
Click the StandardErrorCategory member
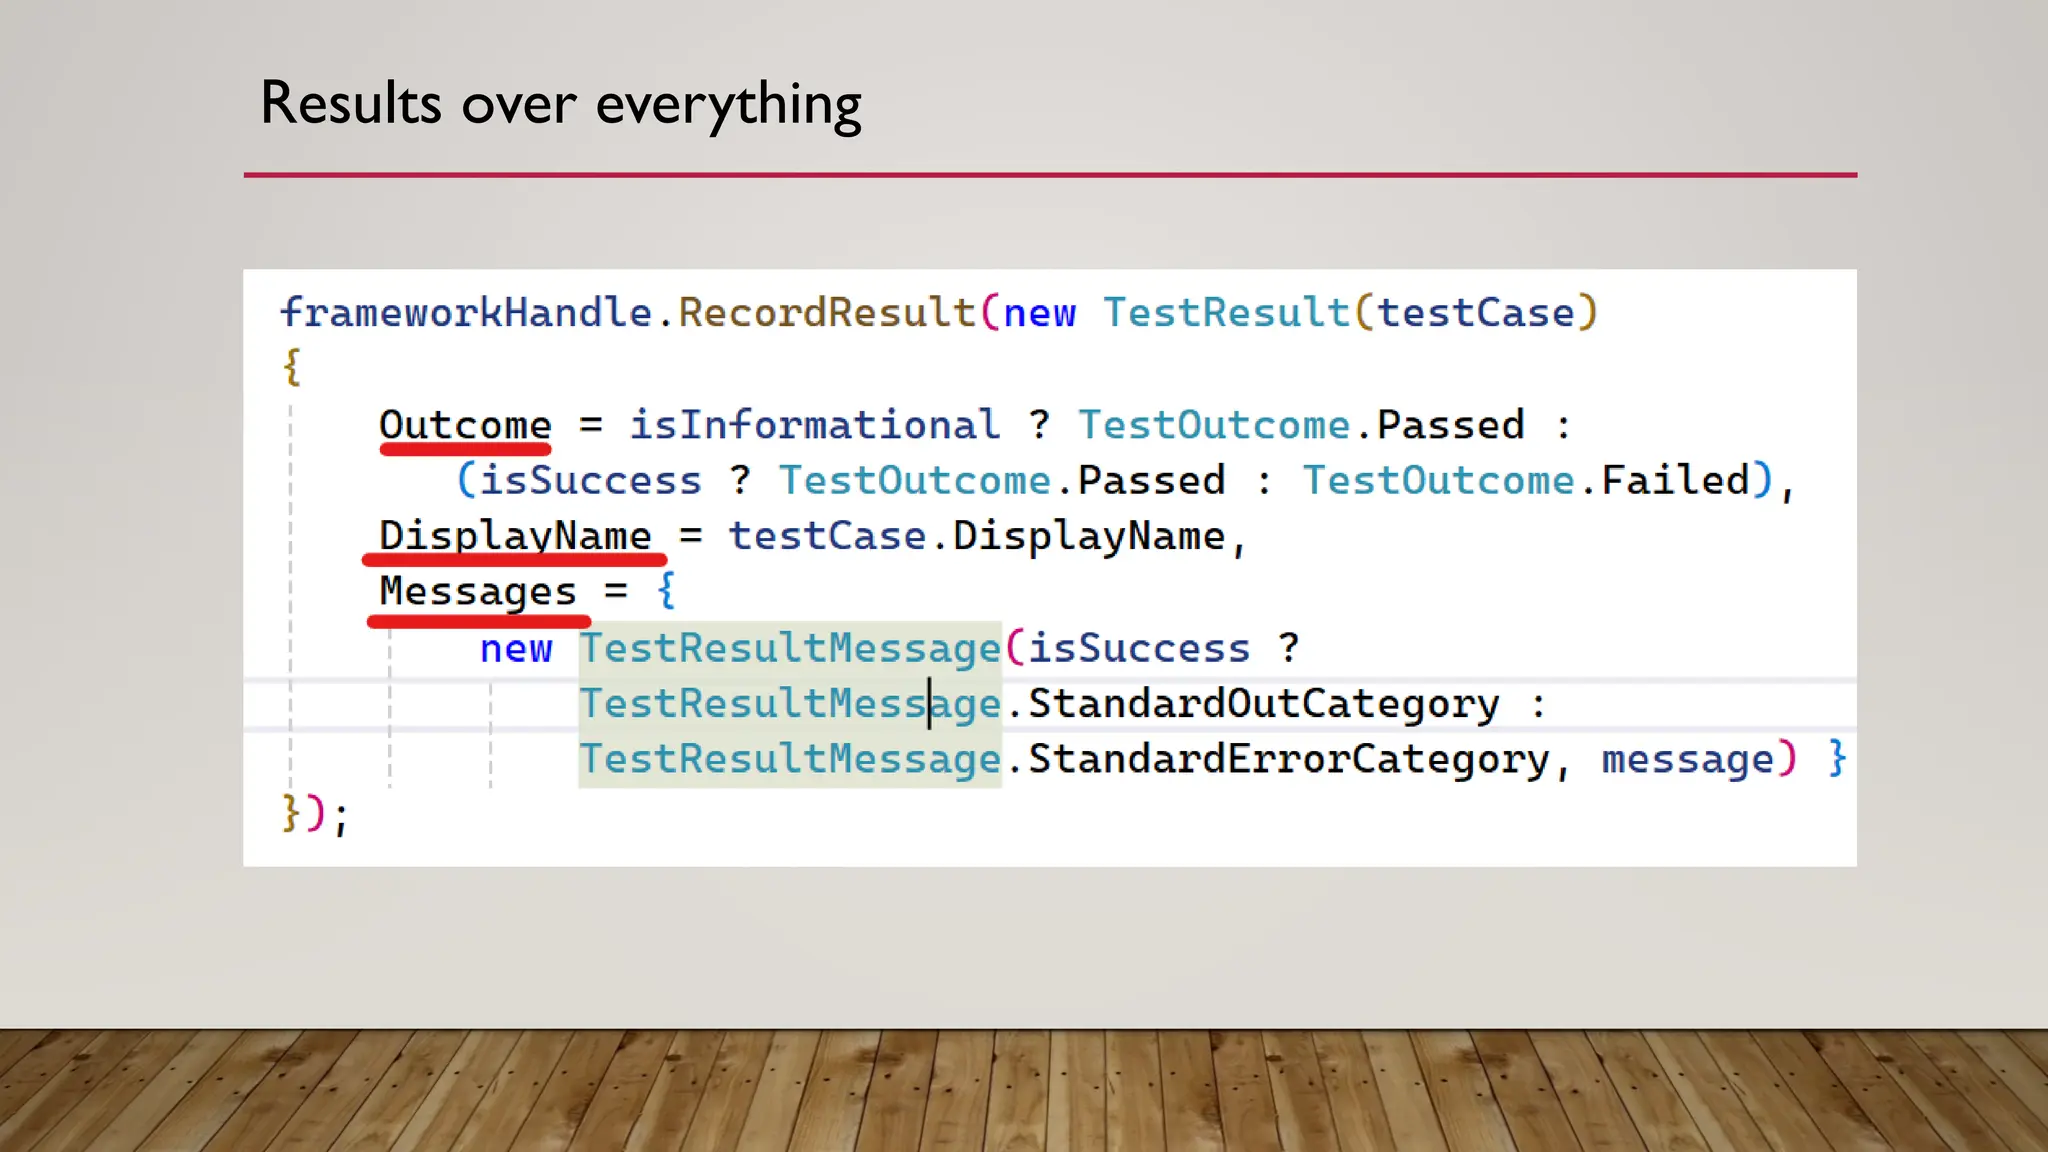pyautogui.click(x=1289, y=759)
